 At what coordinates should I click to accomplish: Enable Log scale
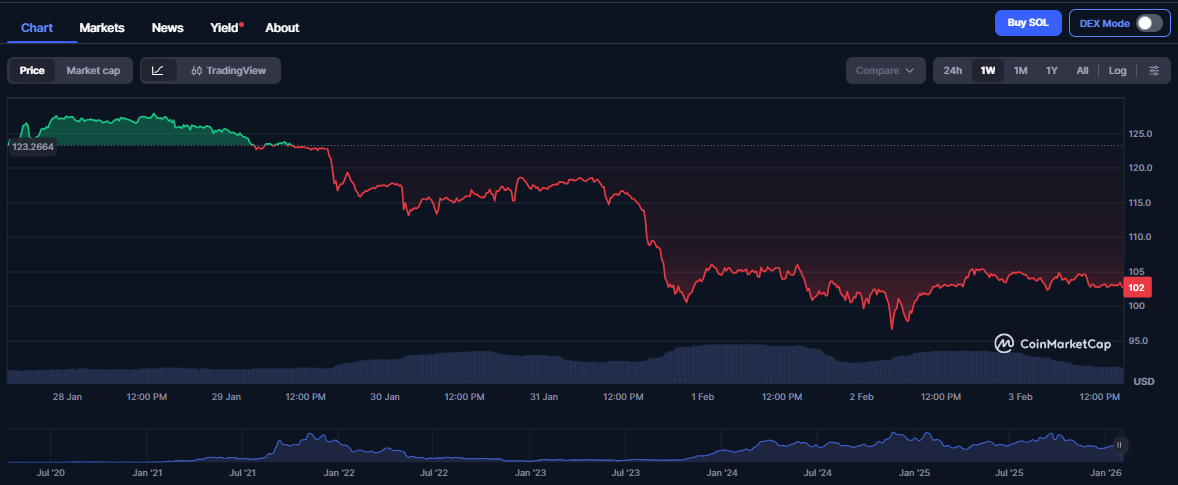pos(1117,71)
